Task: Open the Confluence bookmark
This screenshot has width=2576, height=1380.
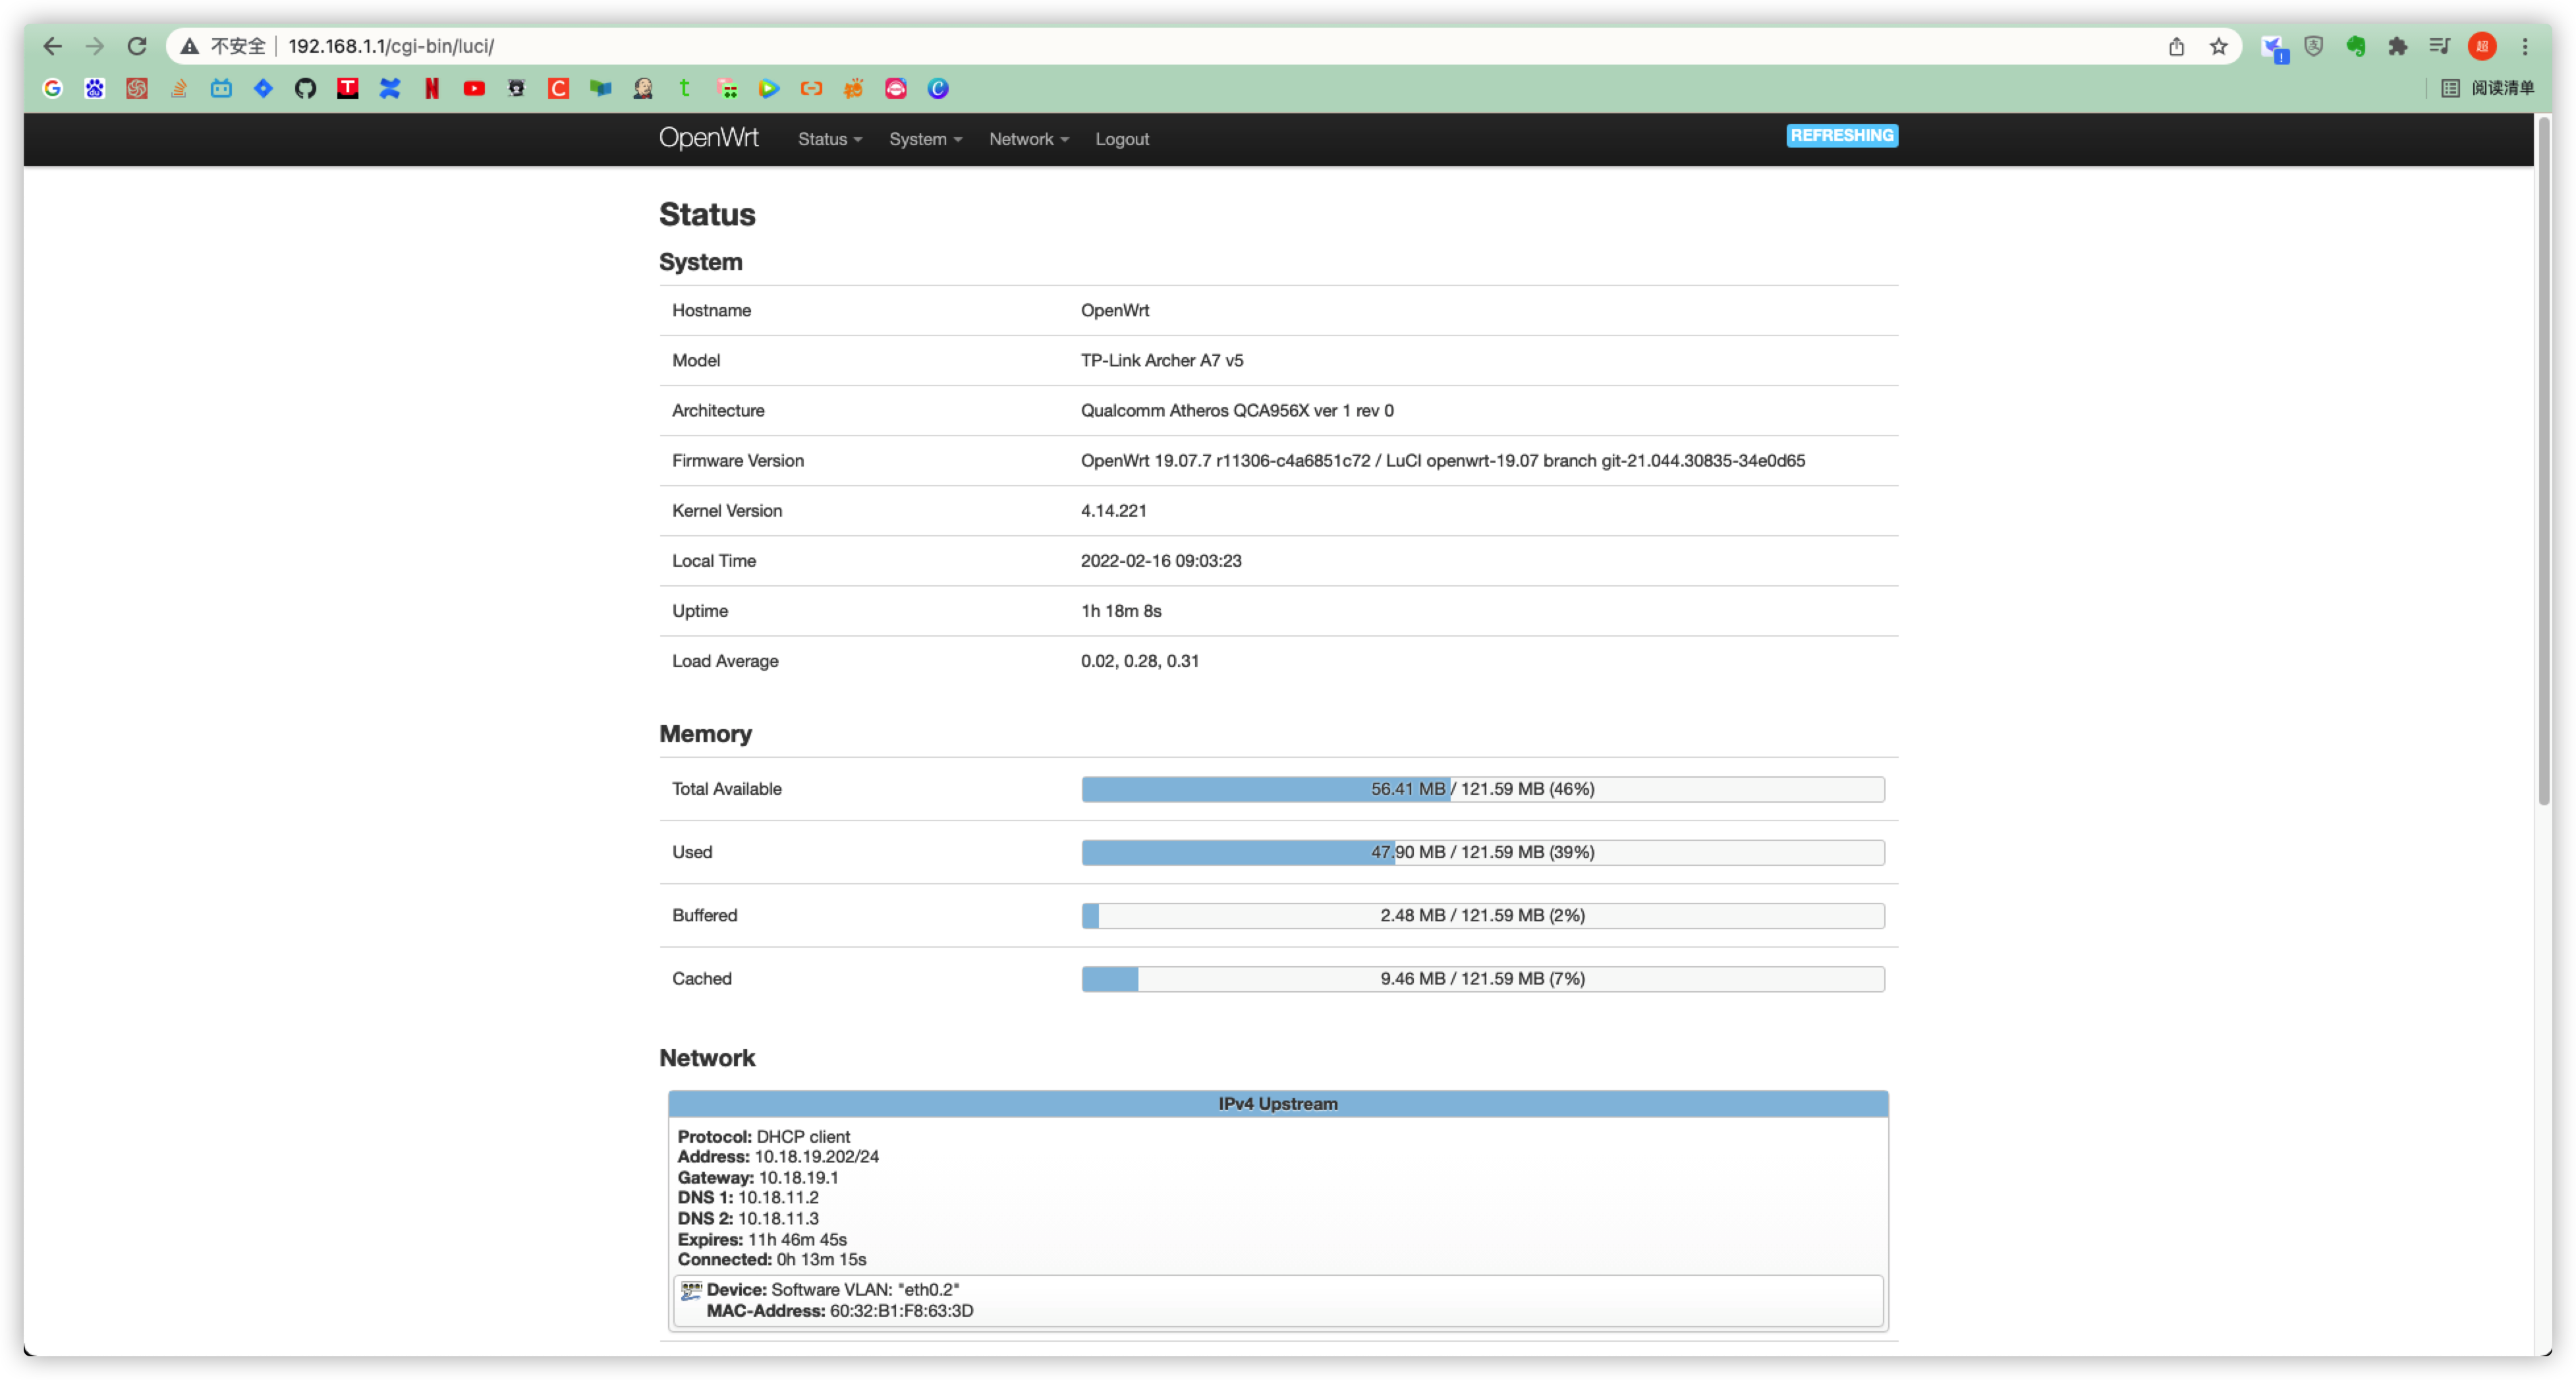Action: 390,89
